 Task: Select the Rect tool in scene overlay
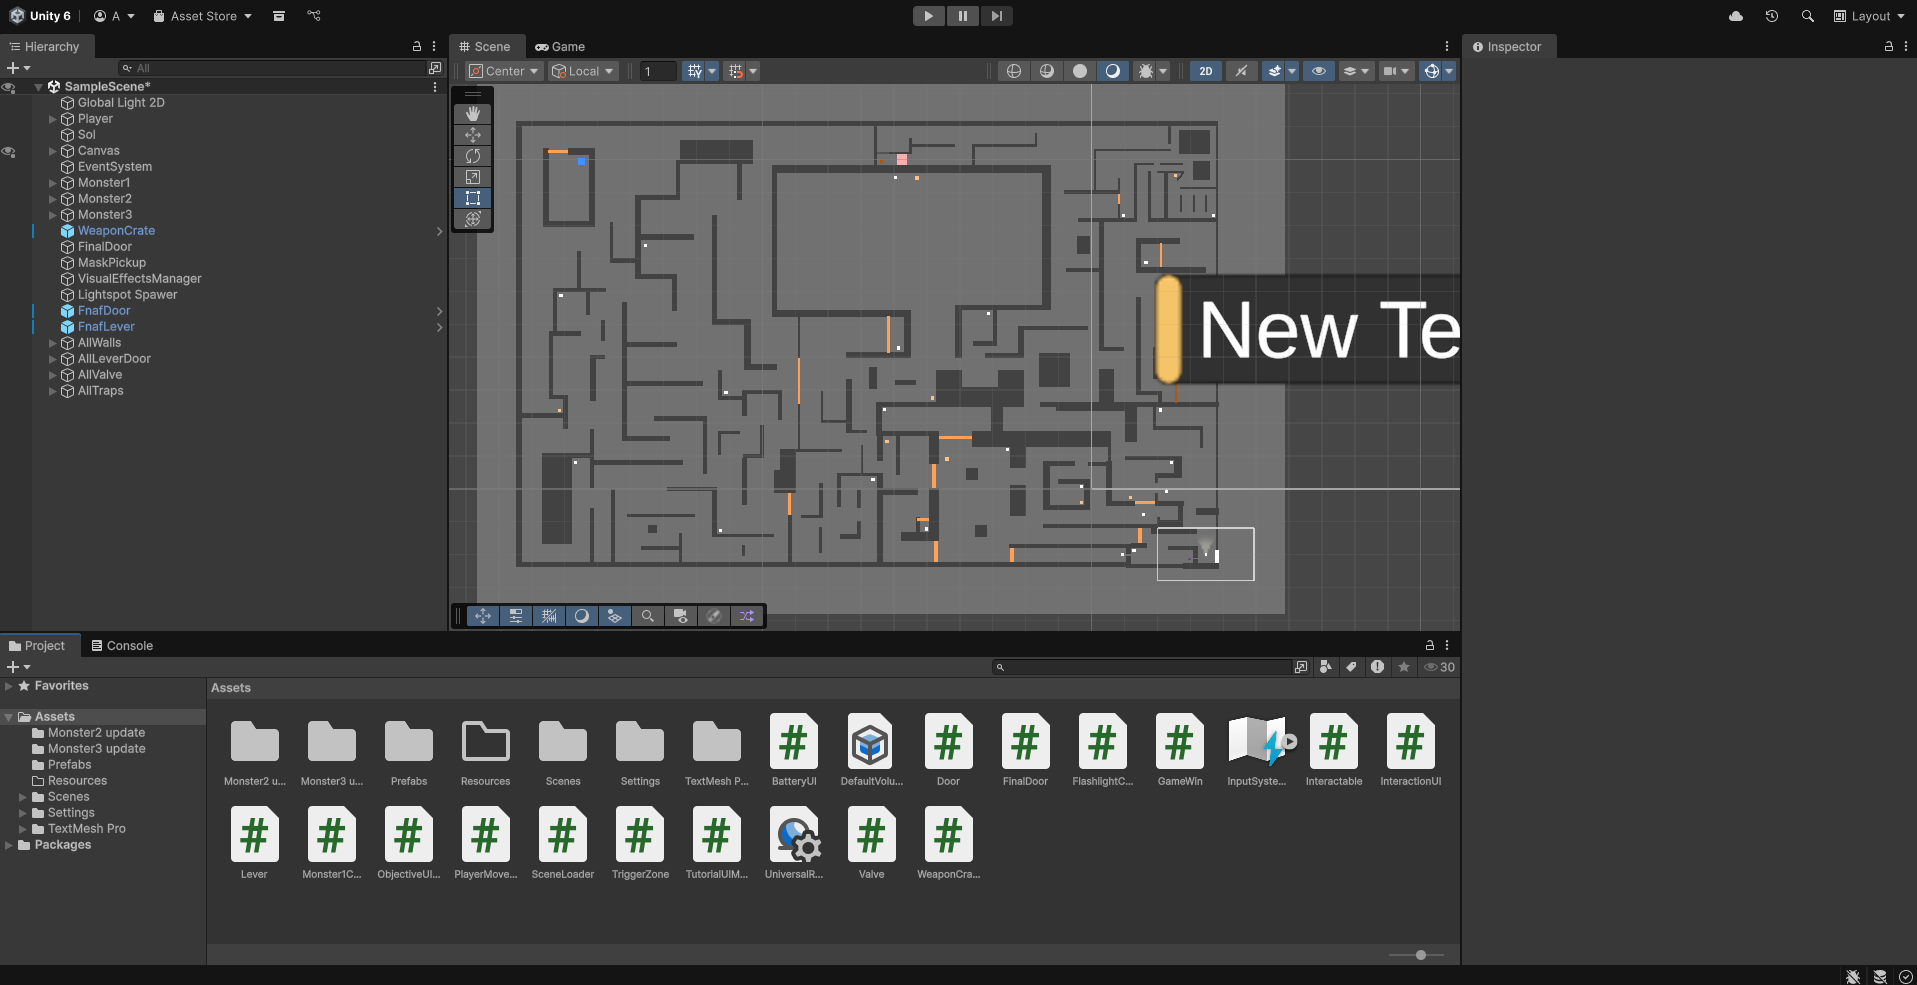473,198
